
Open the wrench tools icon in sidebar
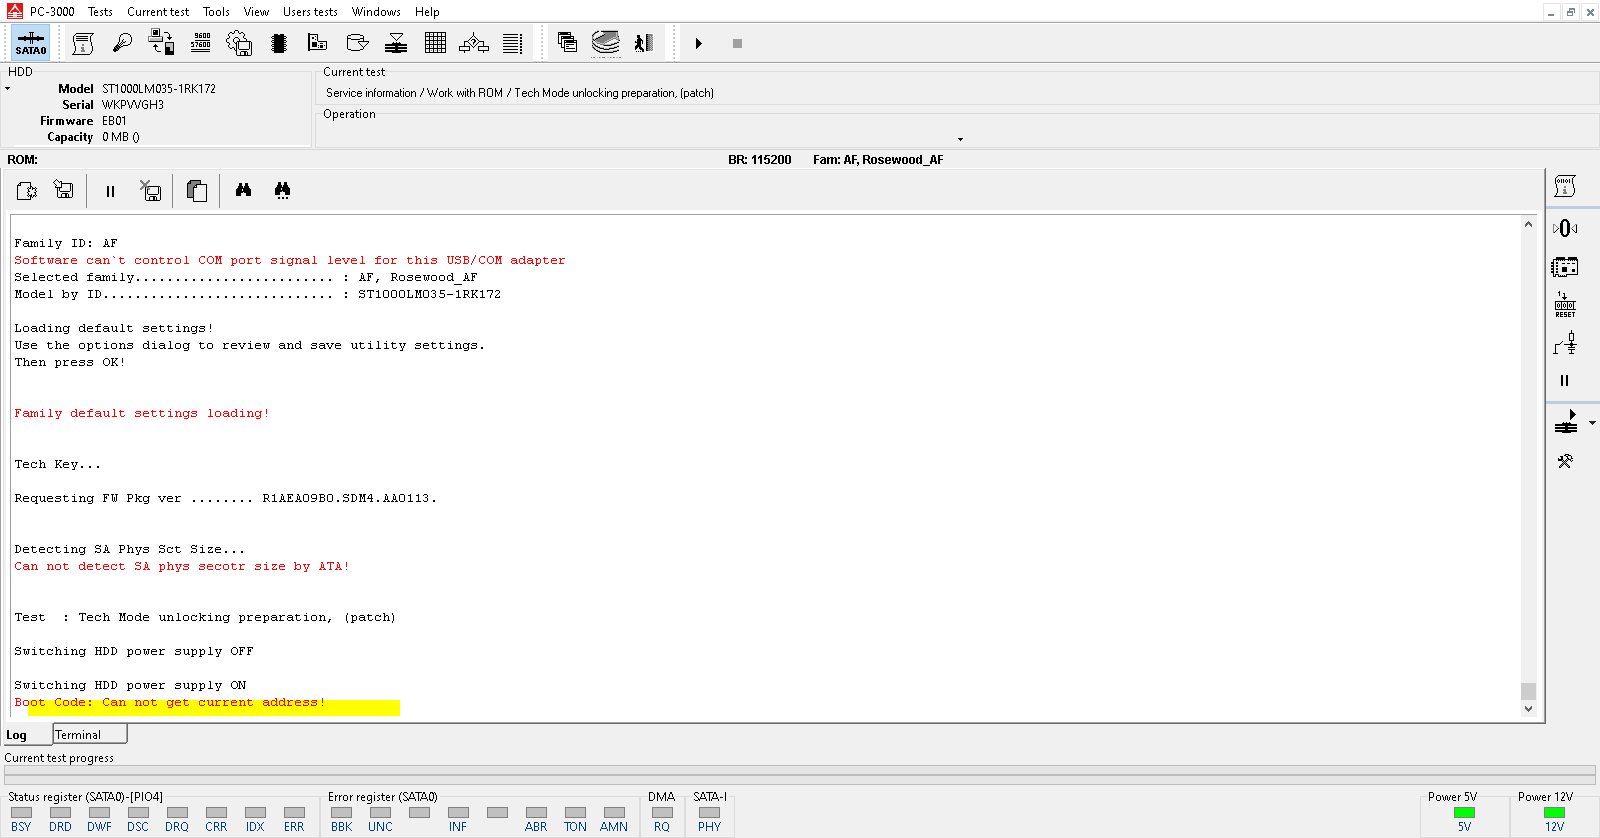point(1565,461)
